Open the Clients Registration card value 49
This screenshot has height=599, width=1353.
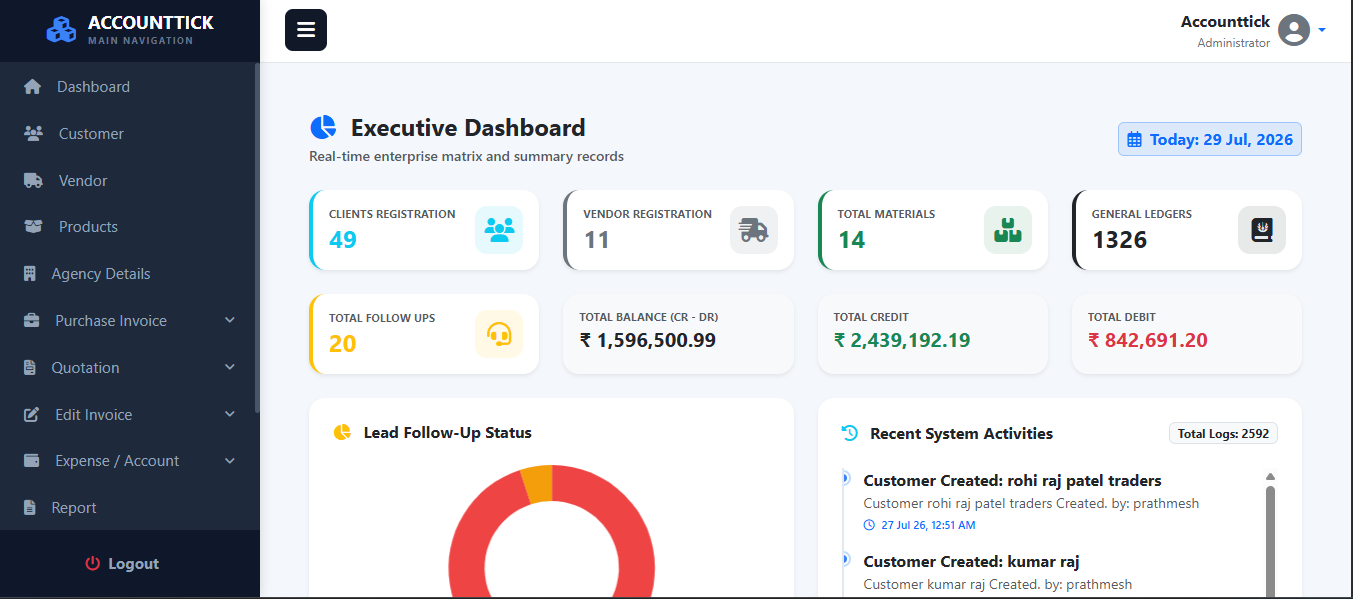(x=343, y=240)
